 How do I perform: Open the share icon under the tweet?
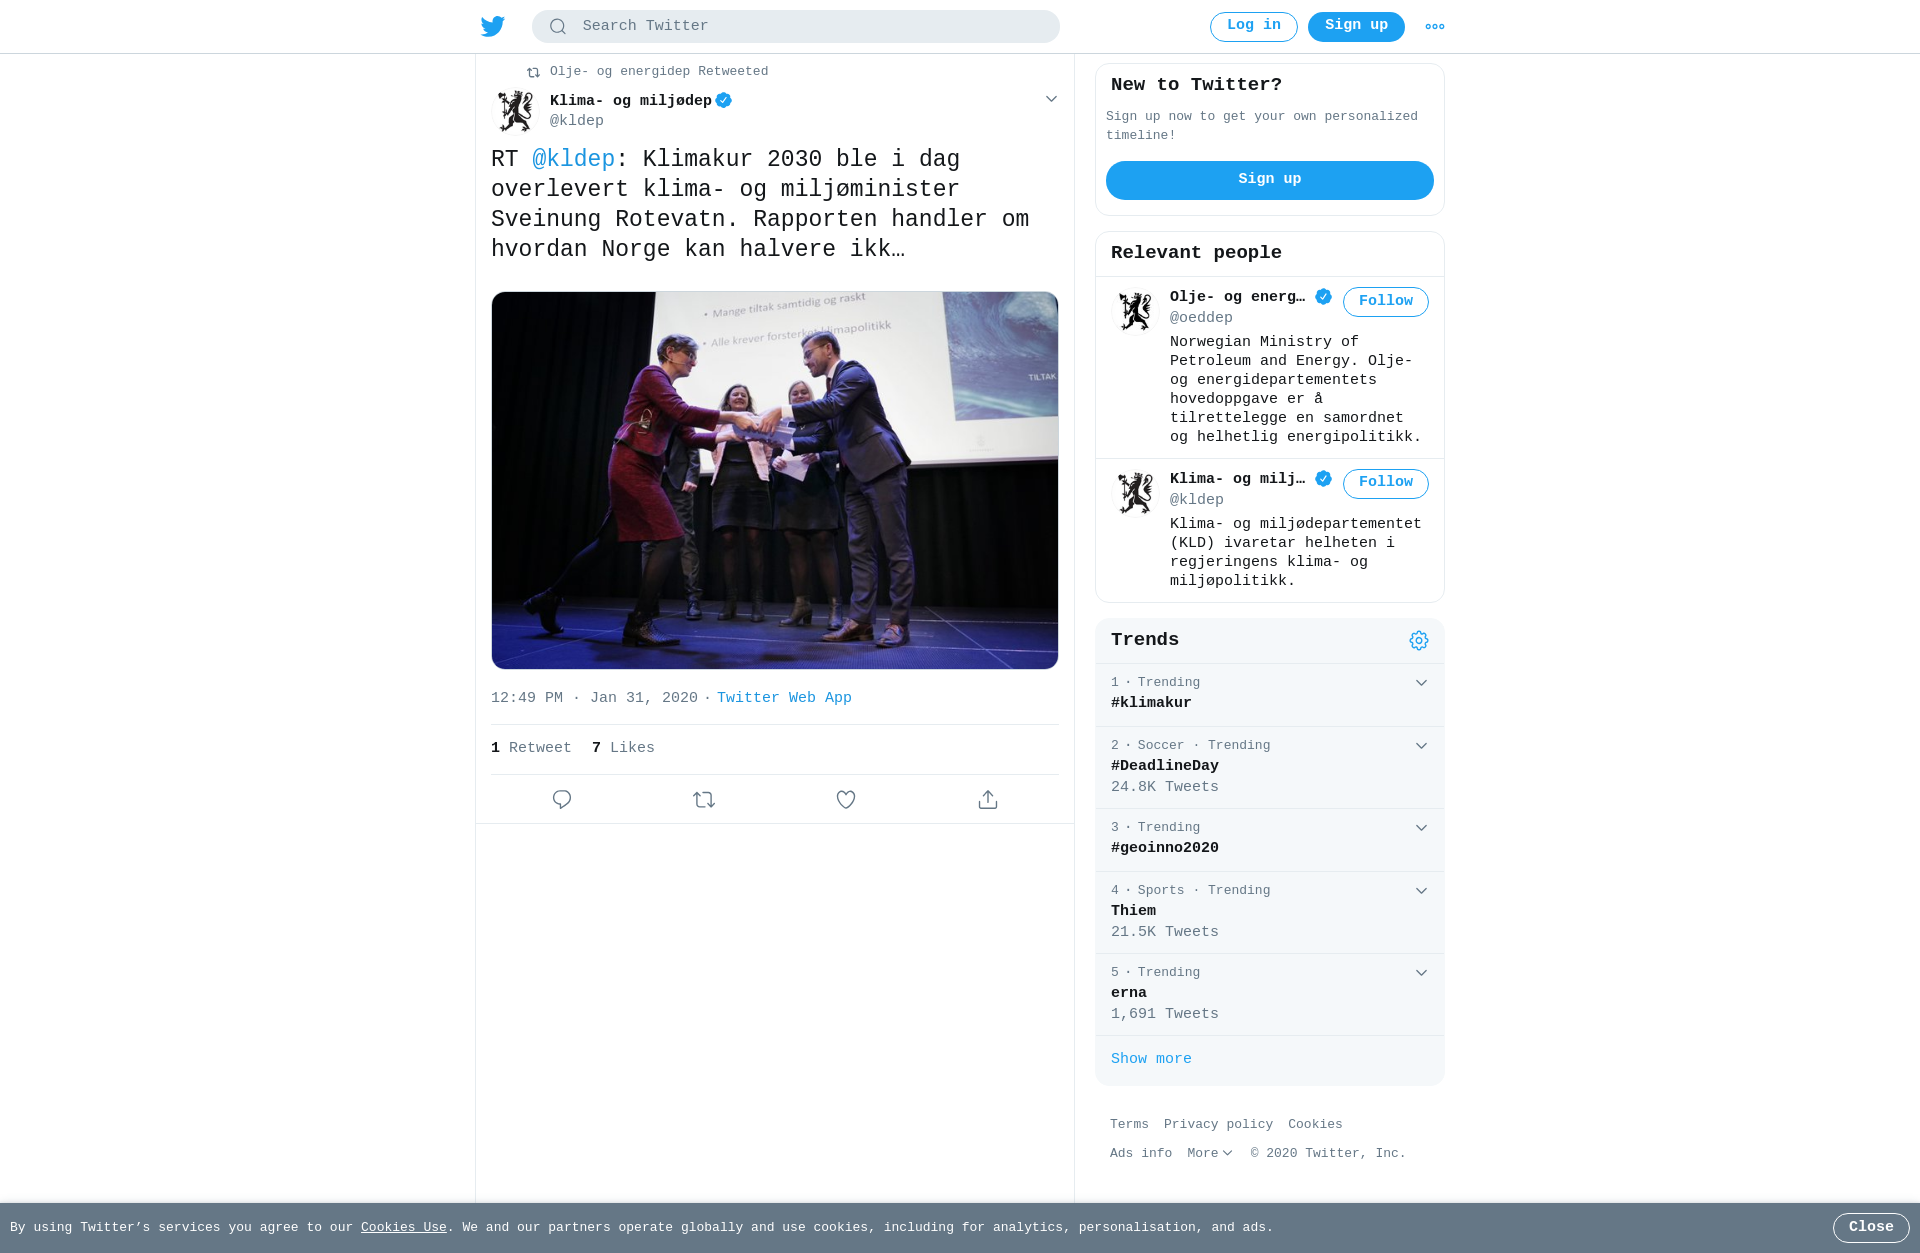click(x=988, y=799)
